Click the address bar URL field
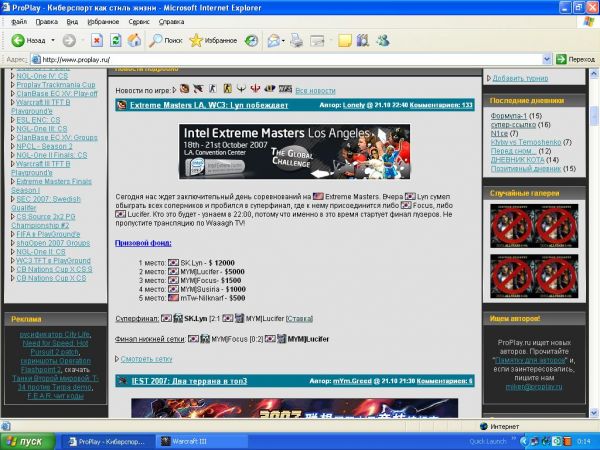Viewport: 600px width, 450px height. click(291, 59)
